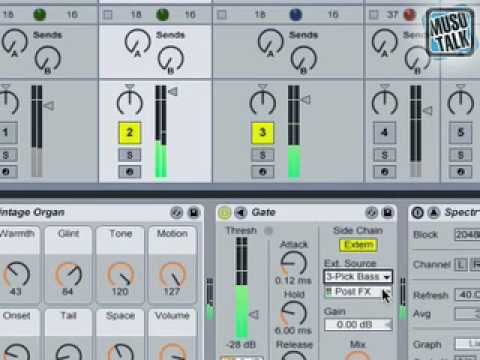Screen dimensions: 480x360
Task: Toggle the Spectrum device power button
Action: 418,212
